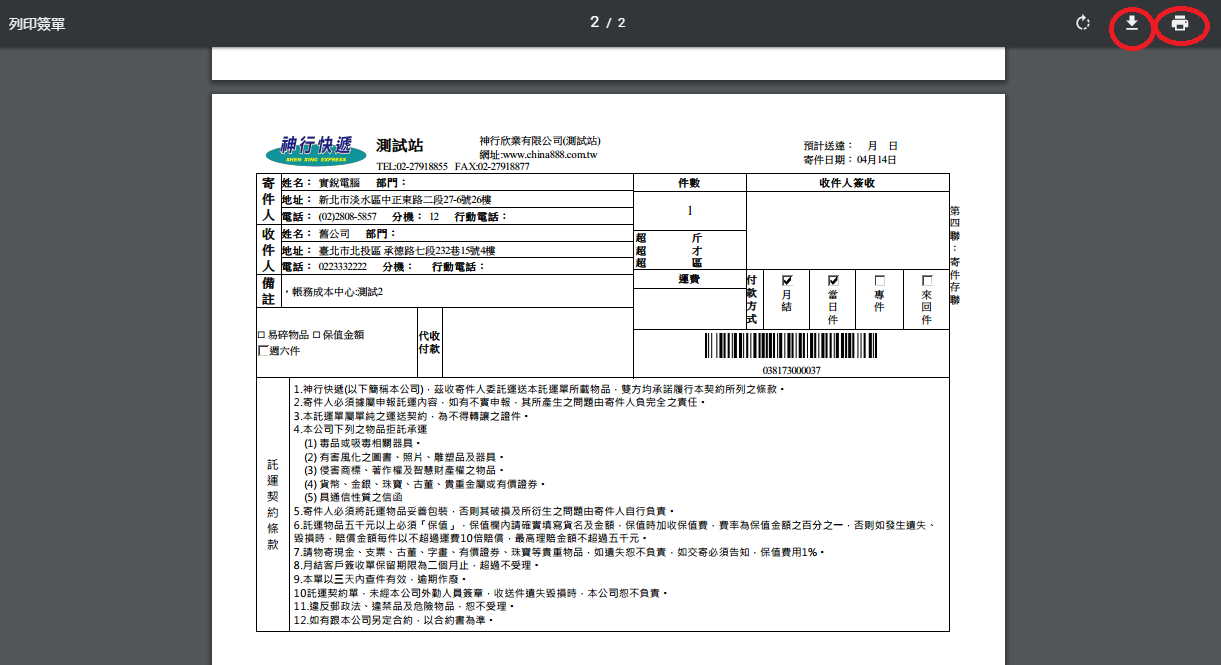The width and height of the screenshot is (1221, 665).
Task: Check the 週六件 checkbox
Action: [x=263, y=350]
